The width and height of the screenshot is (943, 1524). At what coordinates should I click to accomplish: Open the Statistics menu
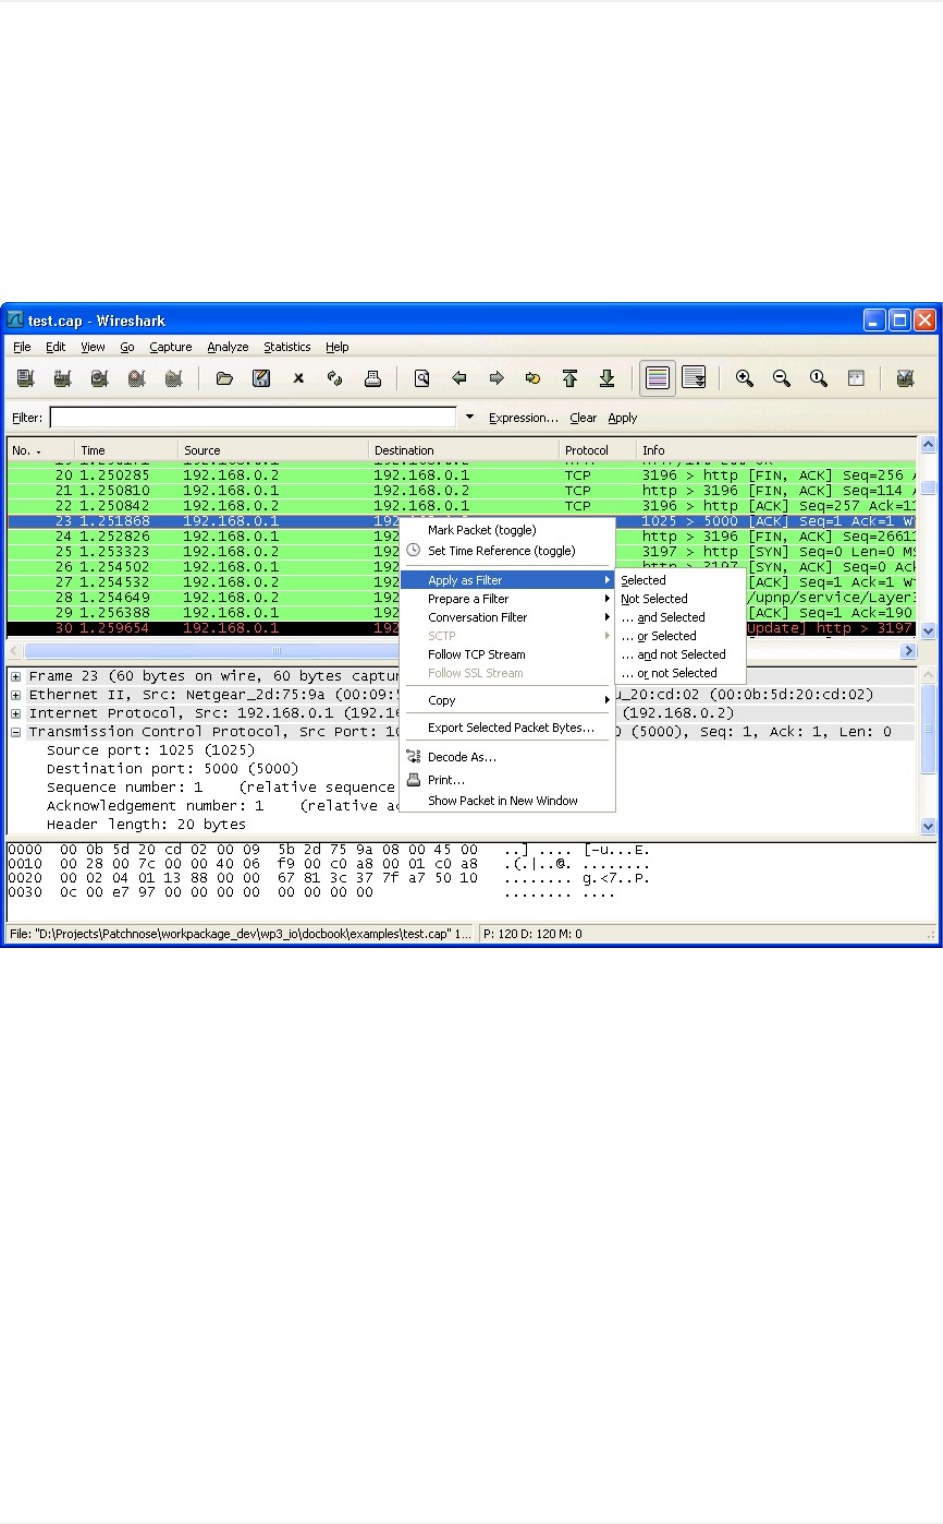click(287, 347)
